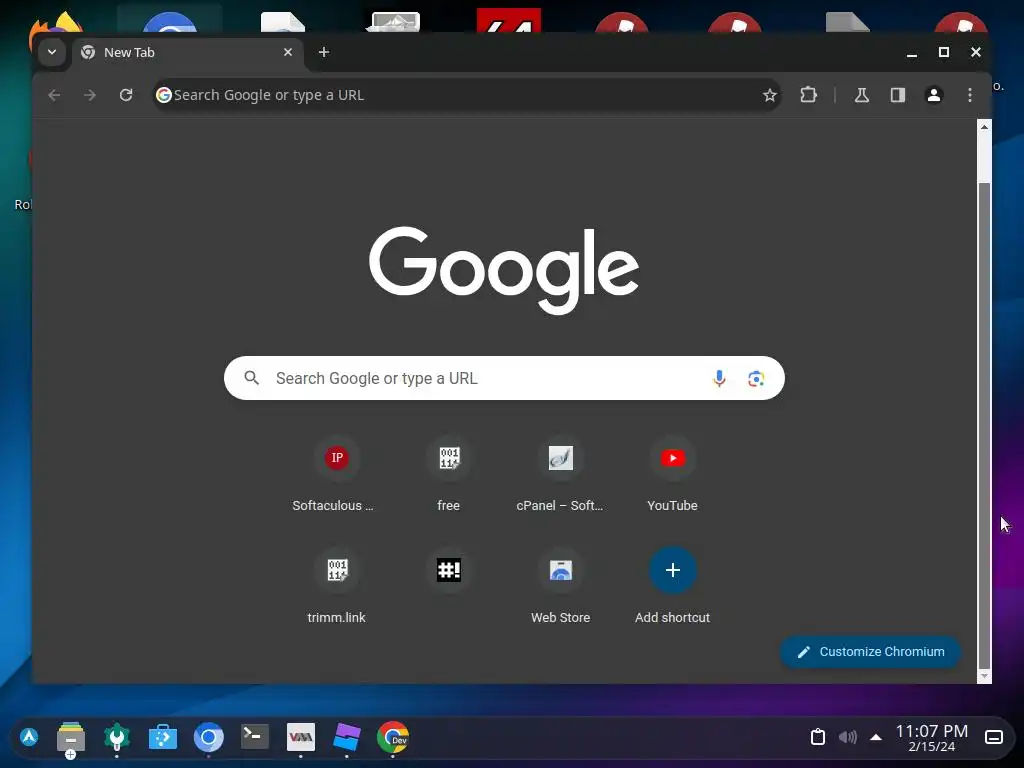The width and height of the screenshot is (1024, 768).
Task: Click Customize Chromium button
Action: click(871, 652)
